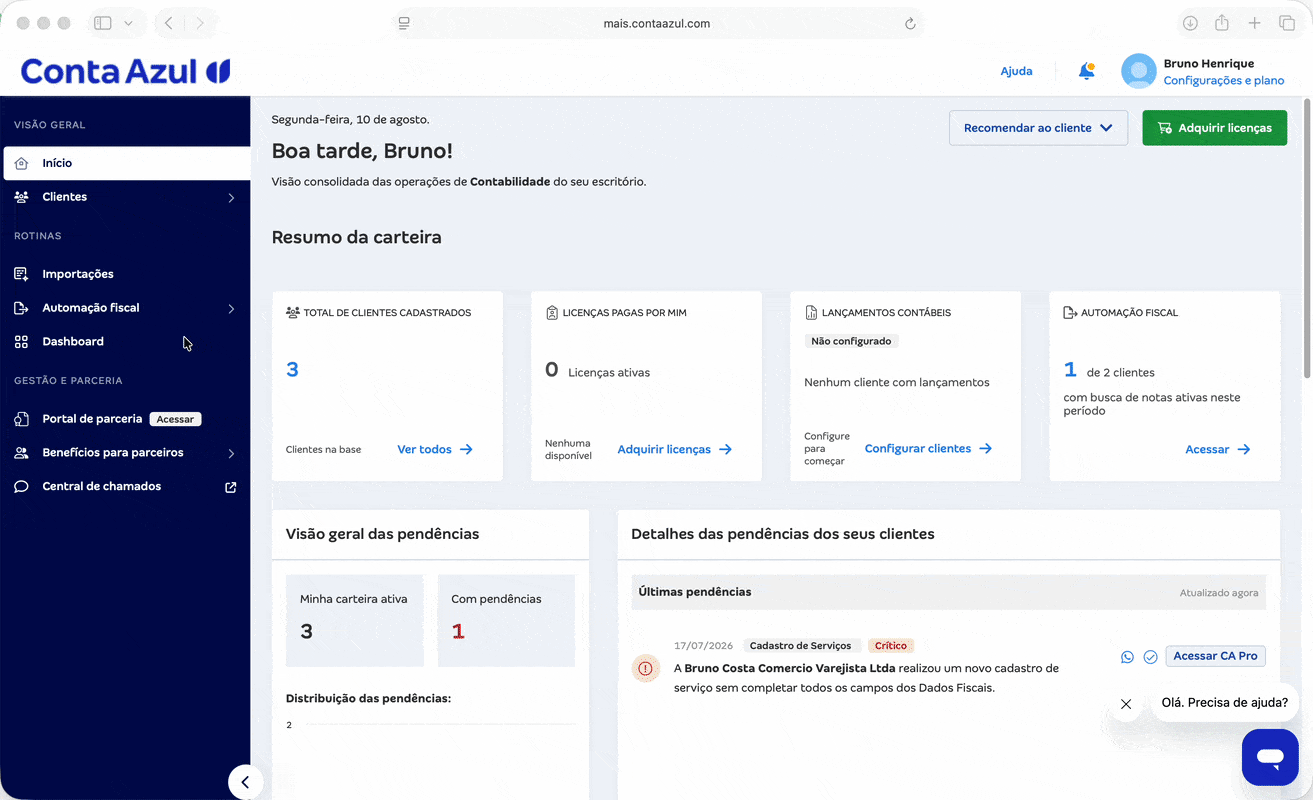Click the page's vertical scrollbar
This screenshot has width=1313, height=800.
coord(1306,238)
